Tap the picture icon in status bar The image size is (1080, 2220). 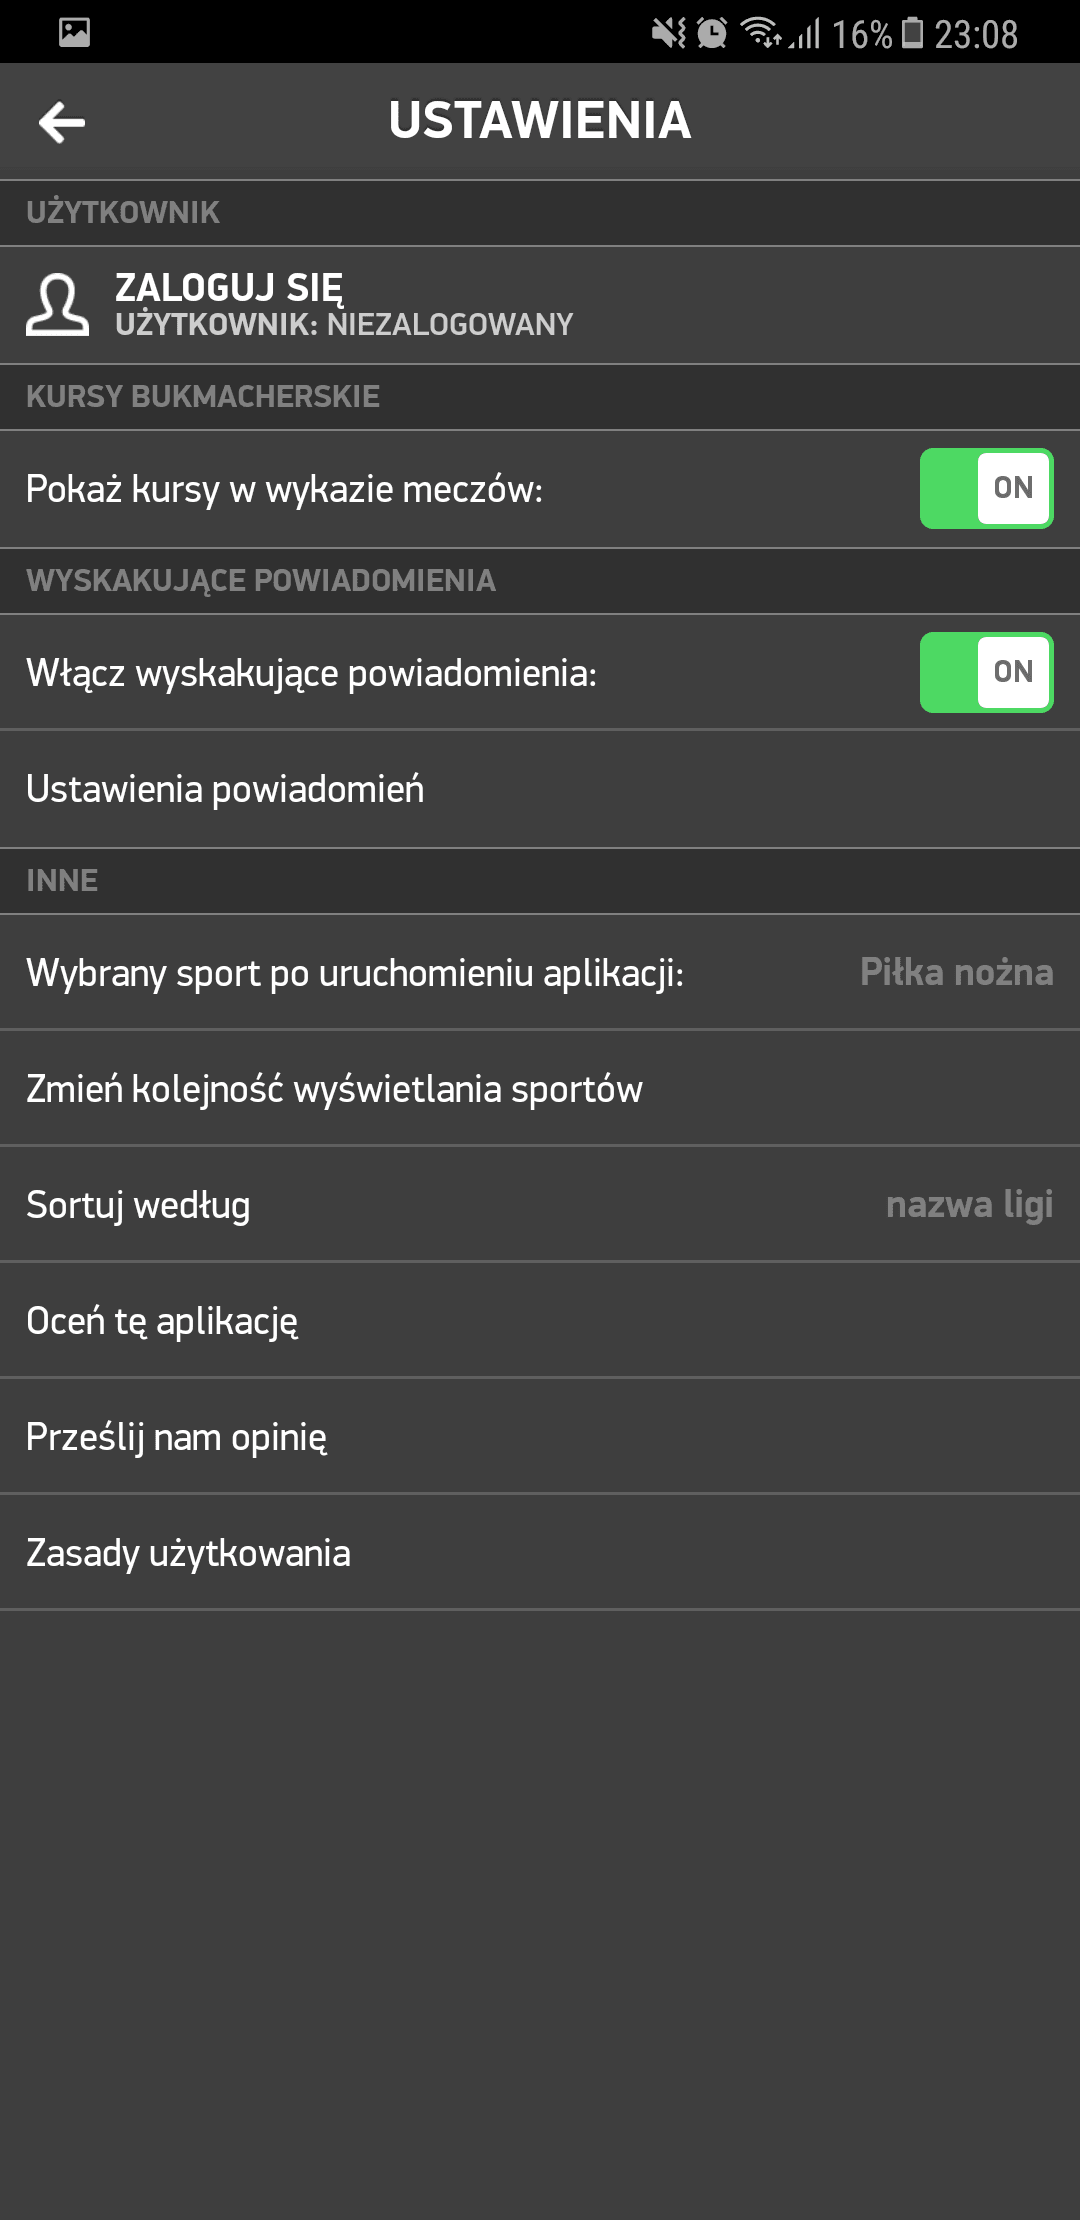(x=74, y=33)
